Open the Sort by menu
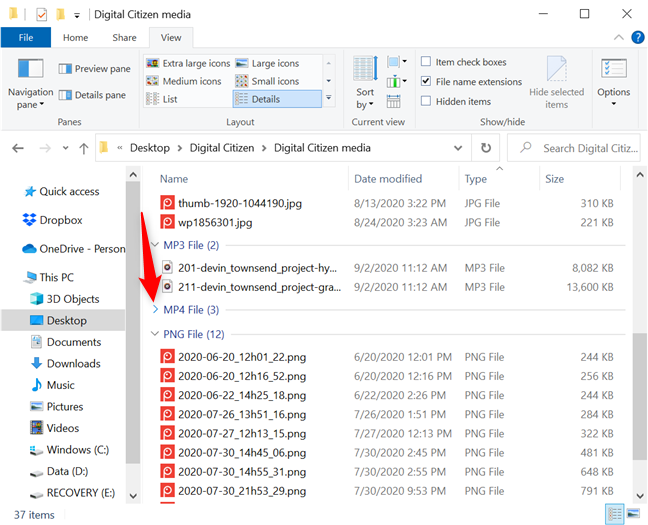Image resolution: width=648 pixels, height=525 pixels. [365, 84]
